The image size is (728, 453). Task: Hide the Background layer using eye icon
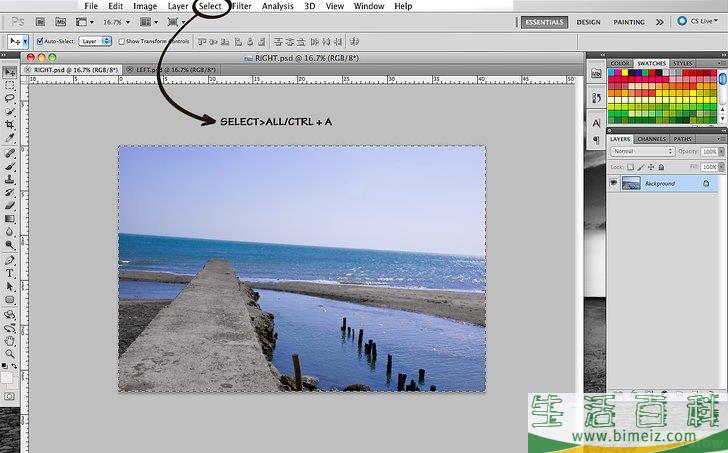click(x=614, y=184)
